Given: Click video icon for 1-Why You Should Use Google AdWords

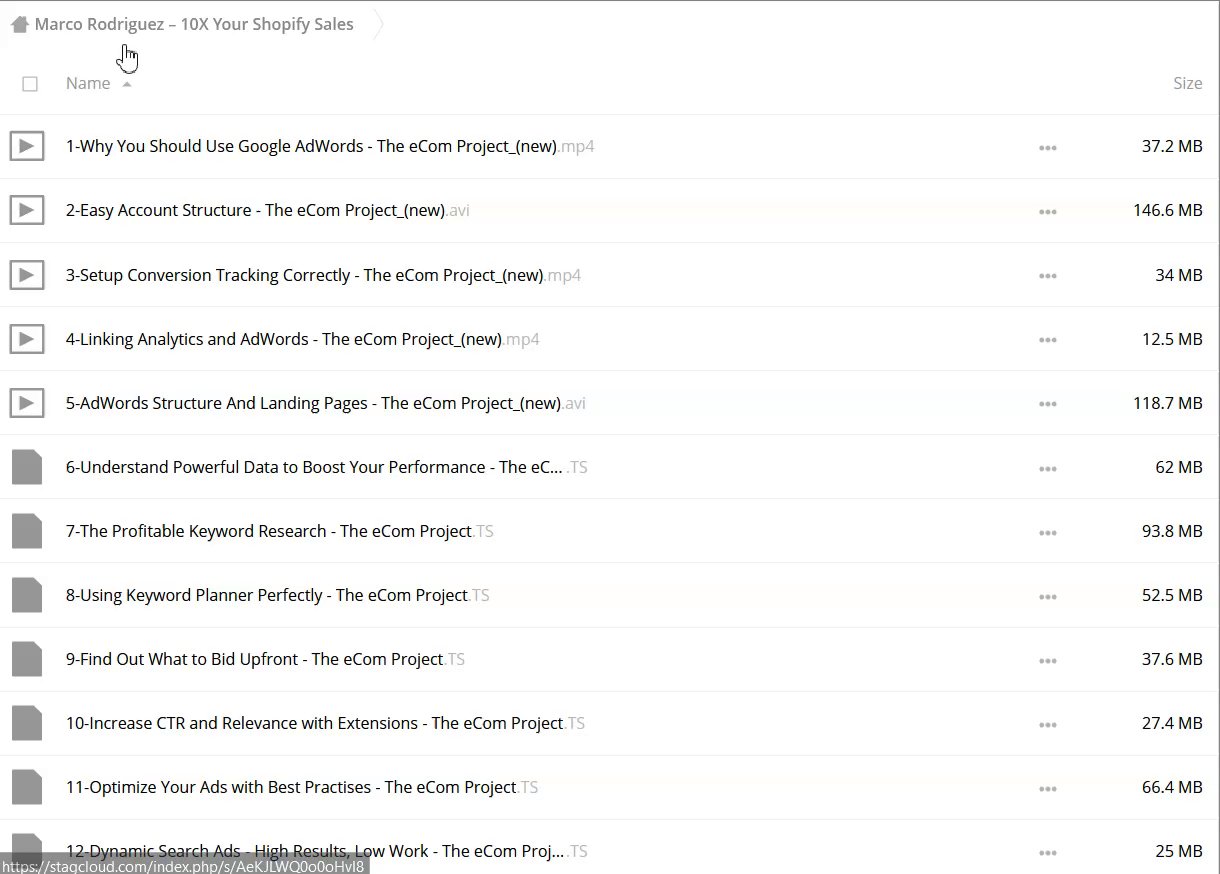Looking at the screenshot, I should [27, 147].
